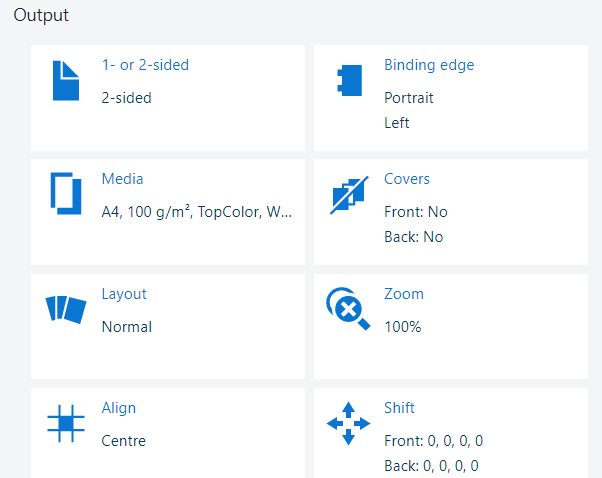Viewport: 602px width, 478px height.
Task: Open the Binding edge setting
Action: [429, 65]
